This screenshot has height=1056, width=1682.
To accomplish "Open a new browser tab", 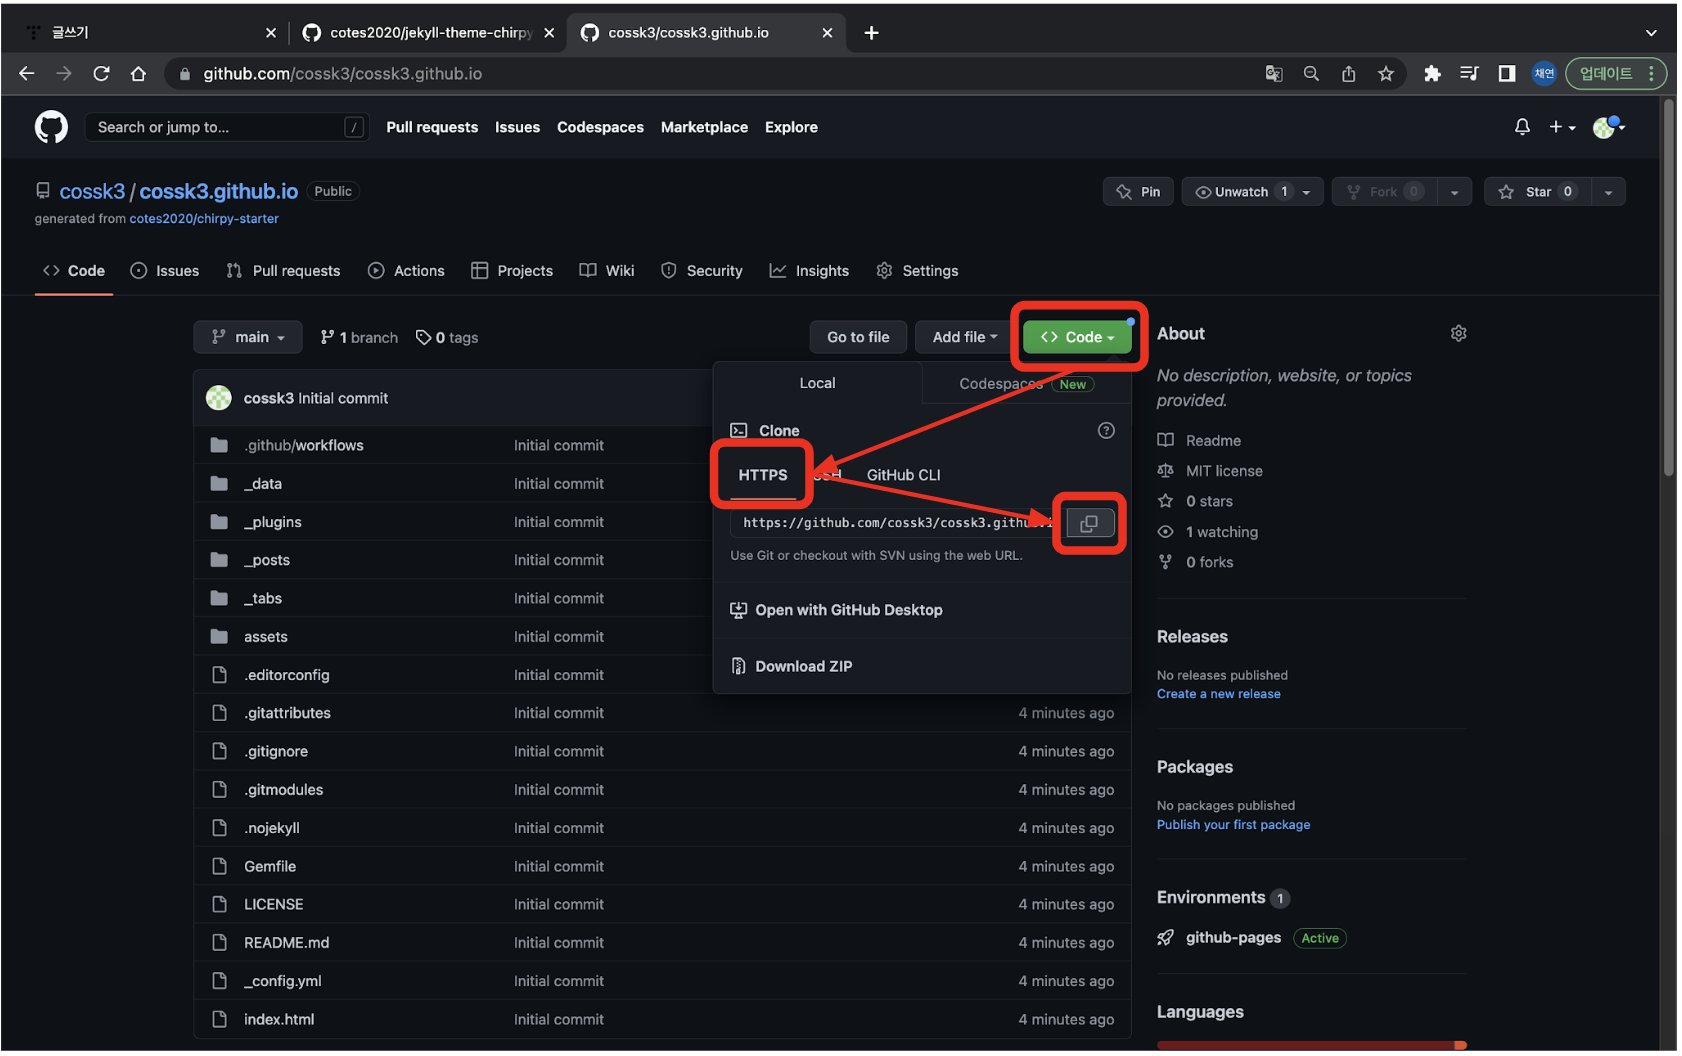I will point(872,33).
